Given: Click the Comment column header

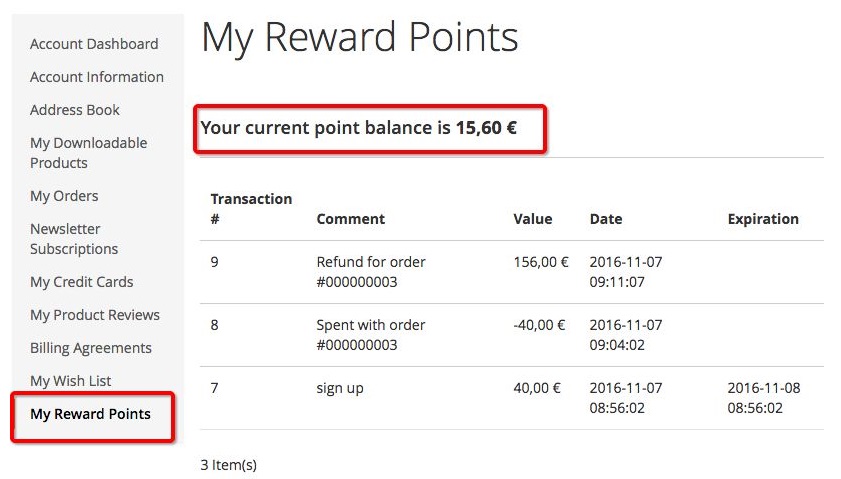Looking at the screenshot, I should point(350,219).
